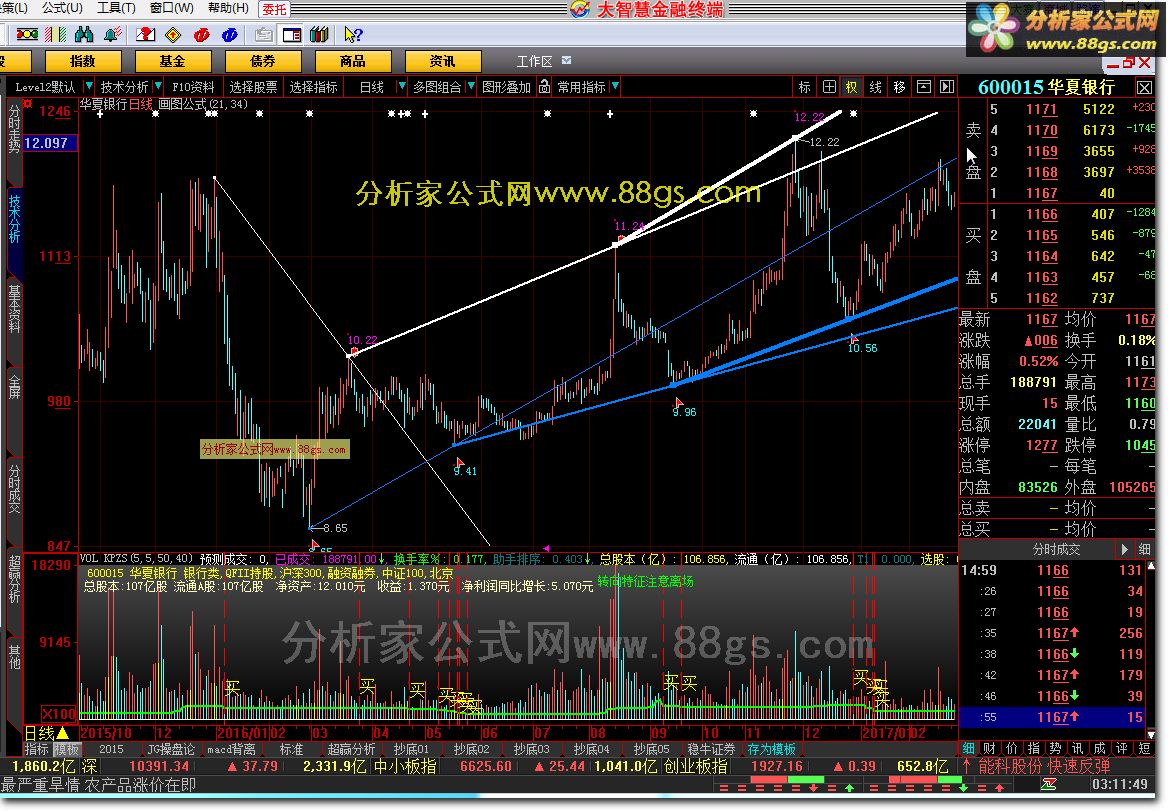Click the X100 volume scale label
This screenshot has height=811, width=1168.
pos(60,714)
